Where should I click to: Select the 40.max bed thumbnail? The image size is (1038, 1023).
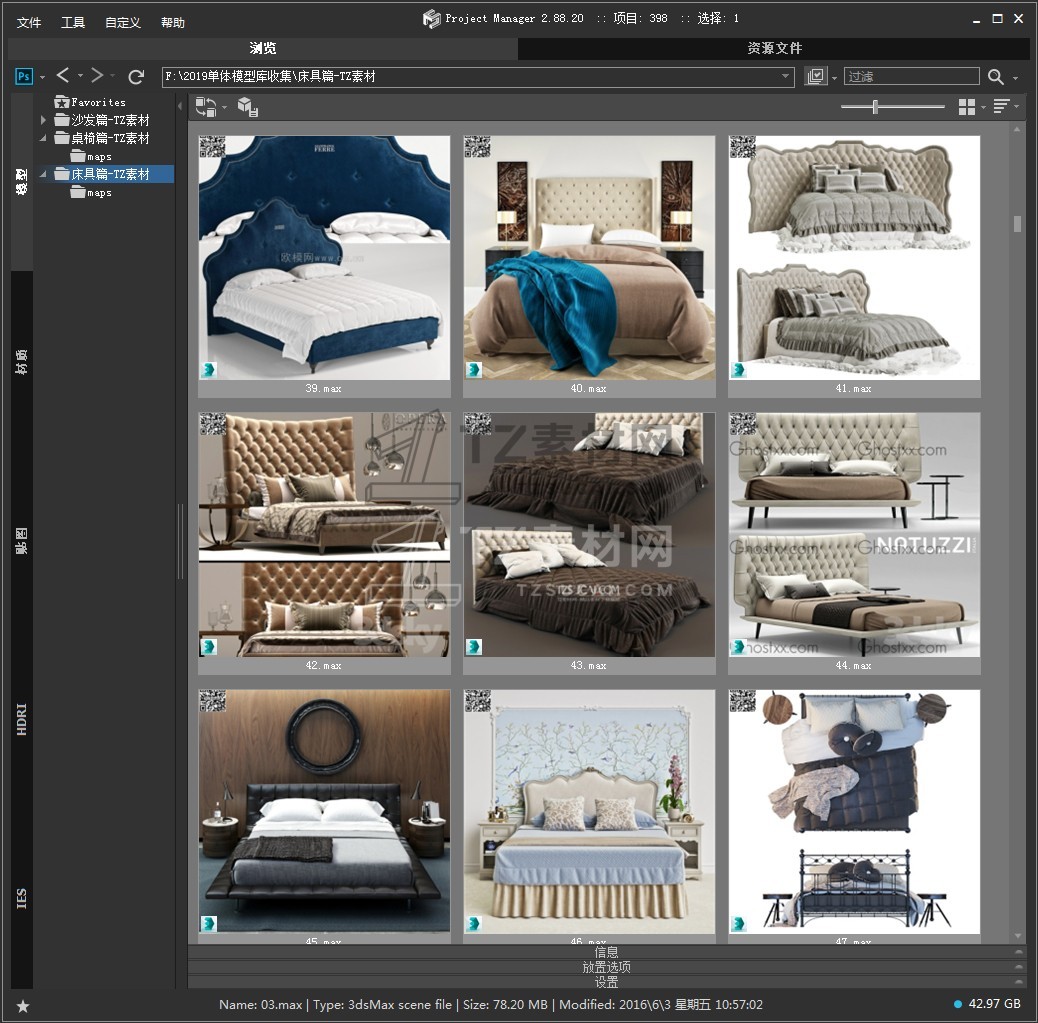[x=588, y=258]
